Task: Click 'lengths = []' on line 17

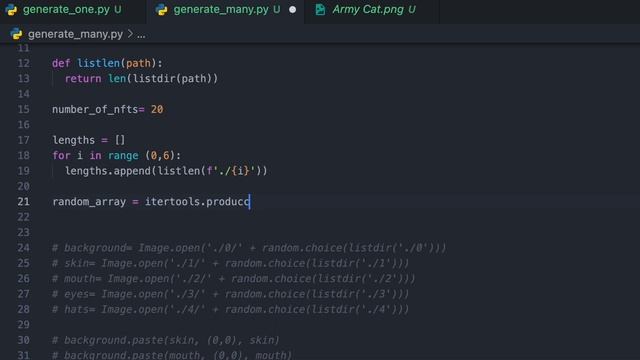Action: [x=89, y=140]
